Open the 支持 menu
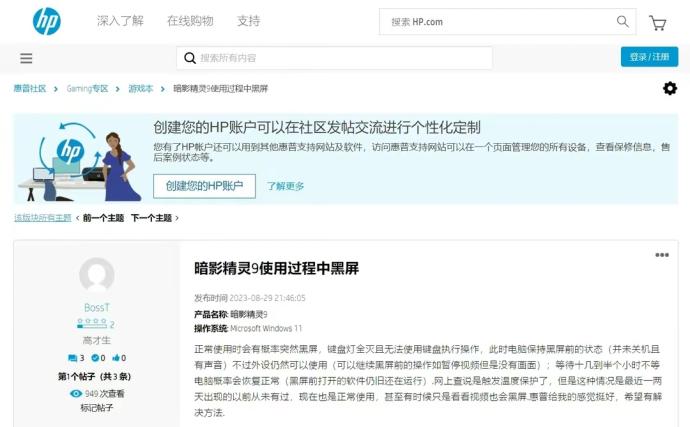The height and width of the screenshot is (427, 690). 249,21
